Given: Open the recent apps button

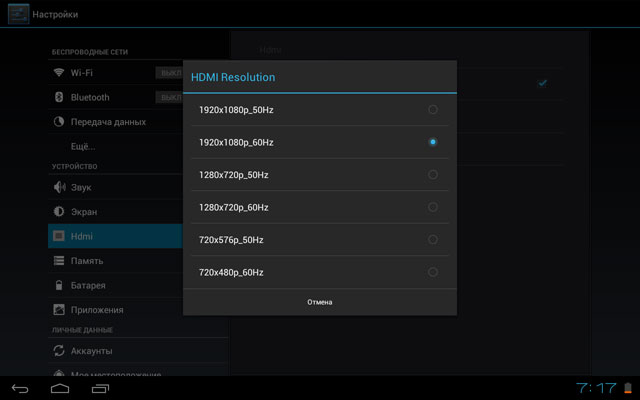Looking at the screenshot, I should pos(101,387).
